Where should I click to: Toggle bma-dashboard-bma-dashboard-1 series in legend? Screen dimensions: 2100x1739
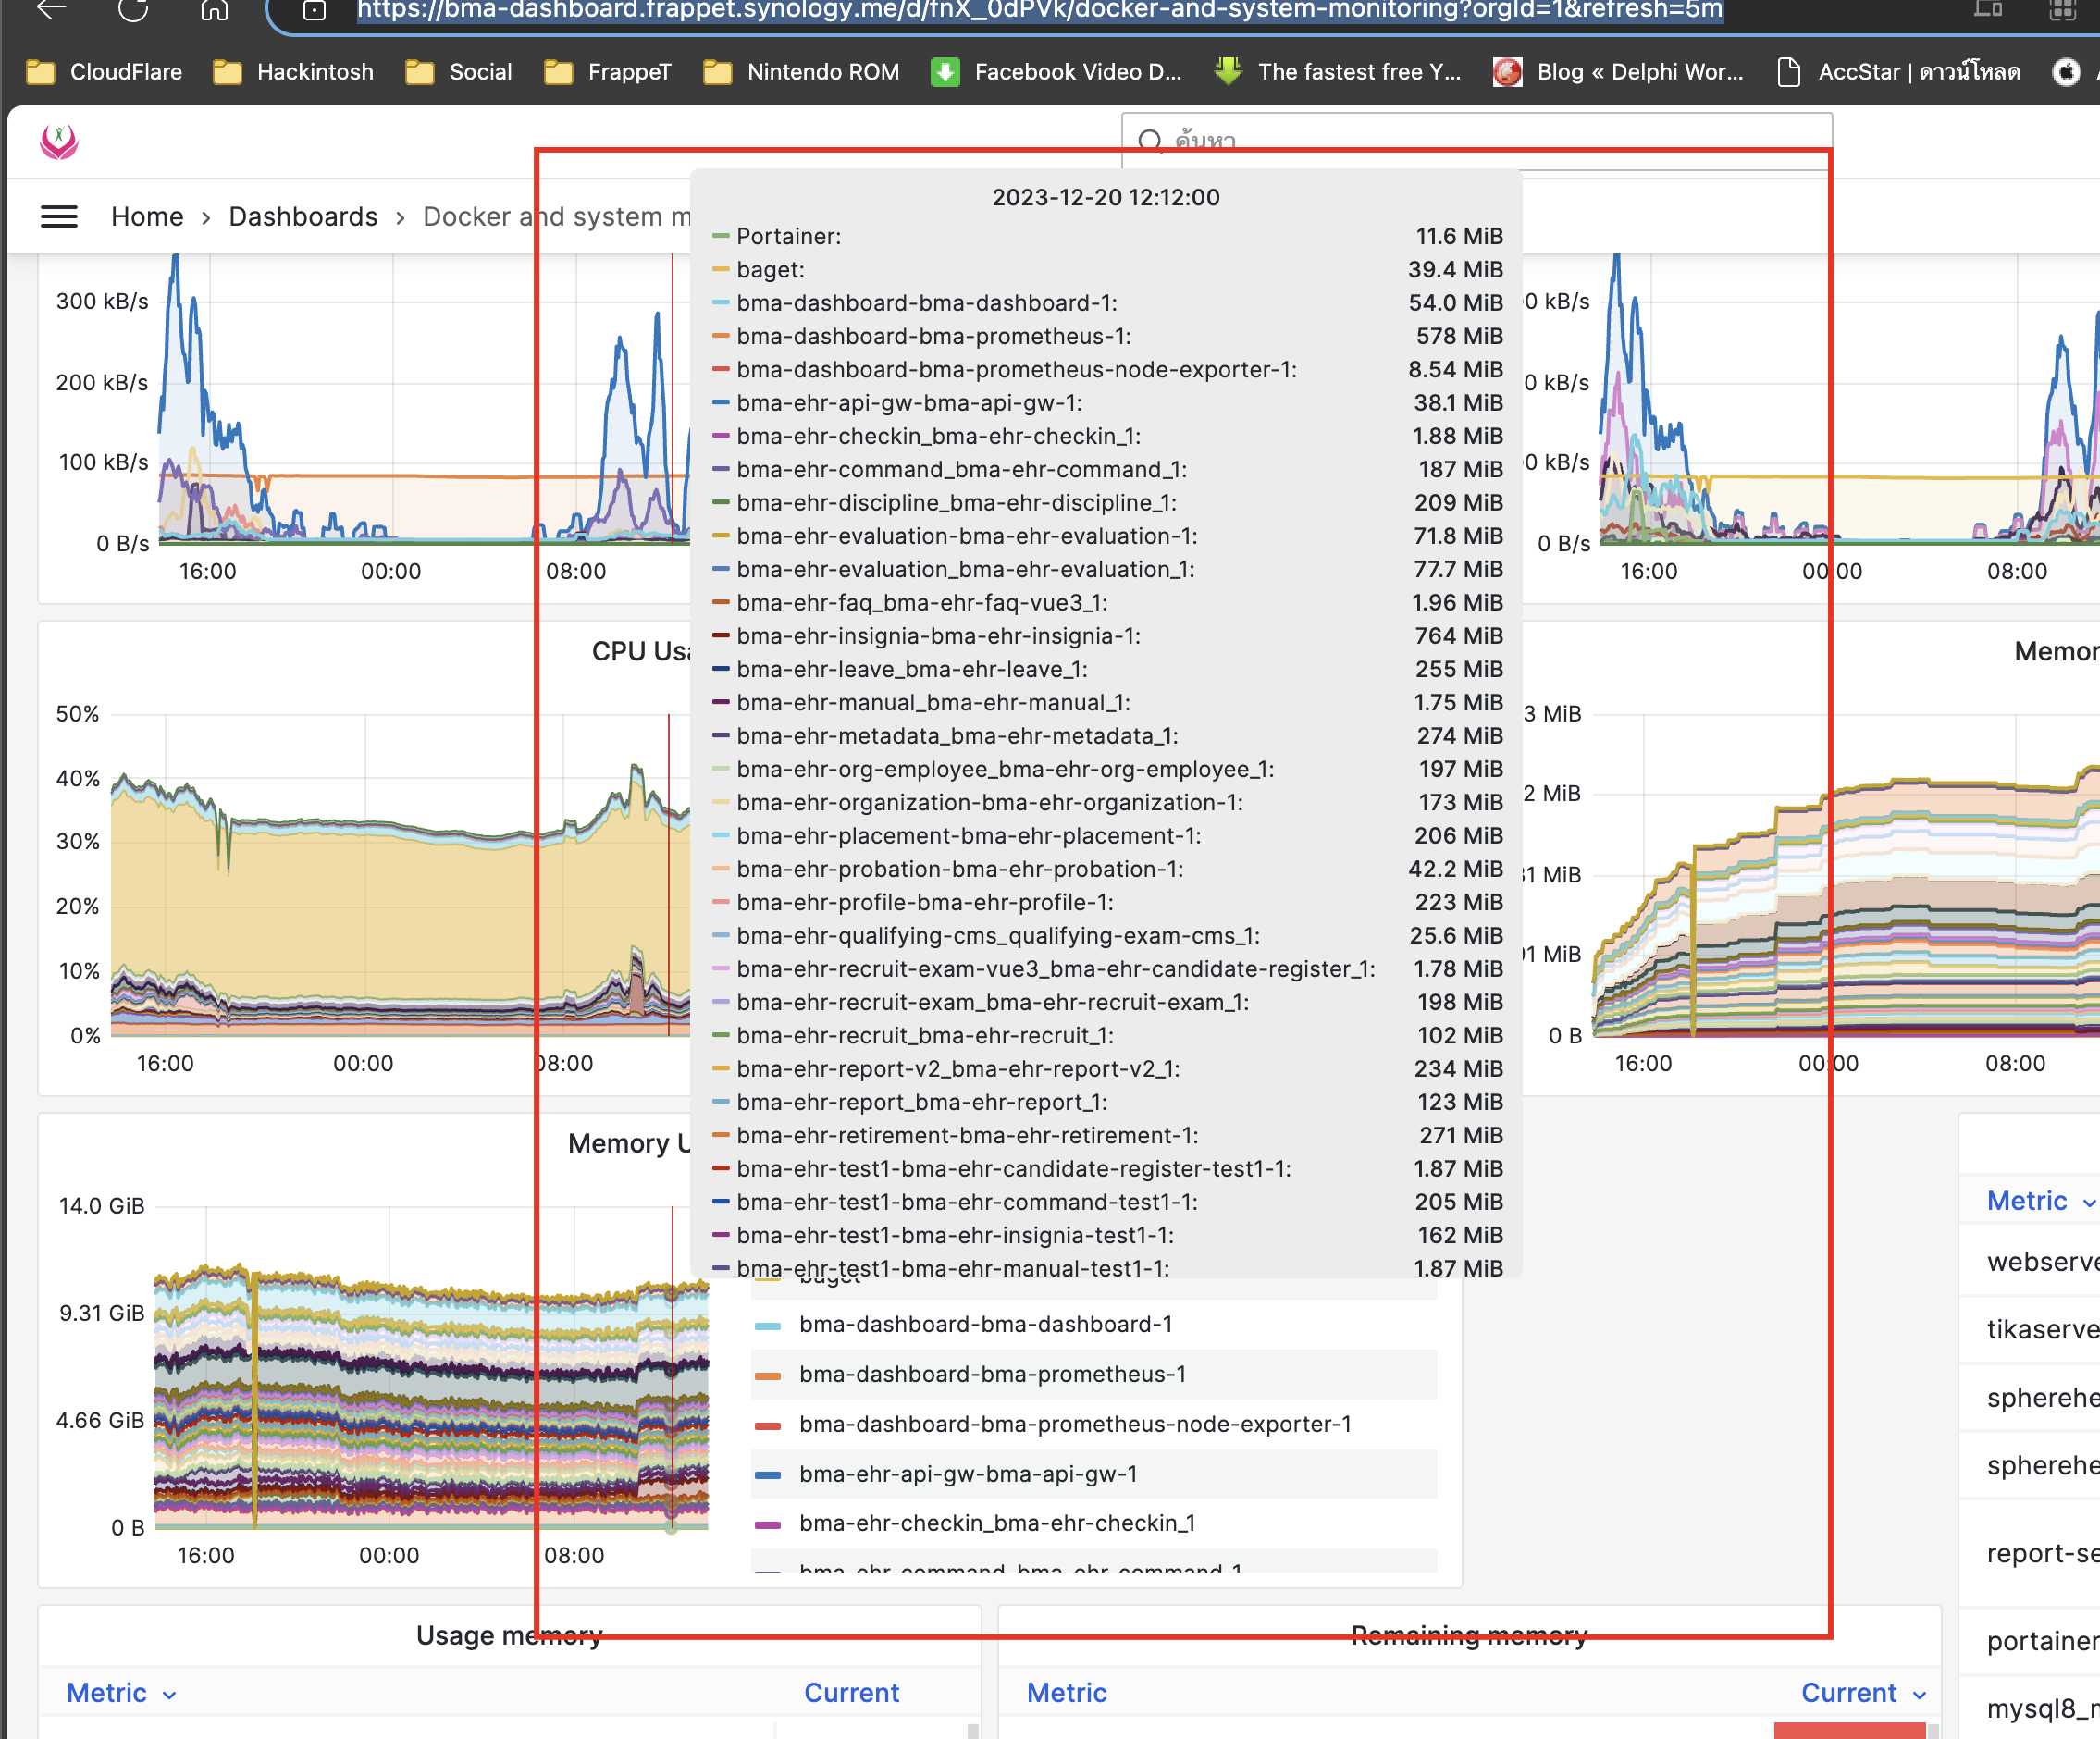point(985,1324)
